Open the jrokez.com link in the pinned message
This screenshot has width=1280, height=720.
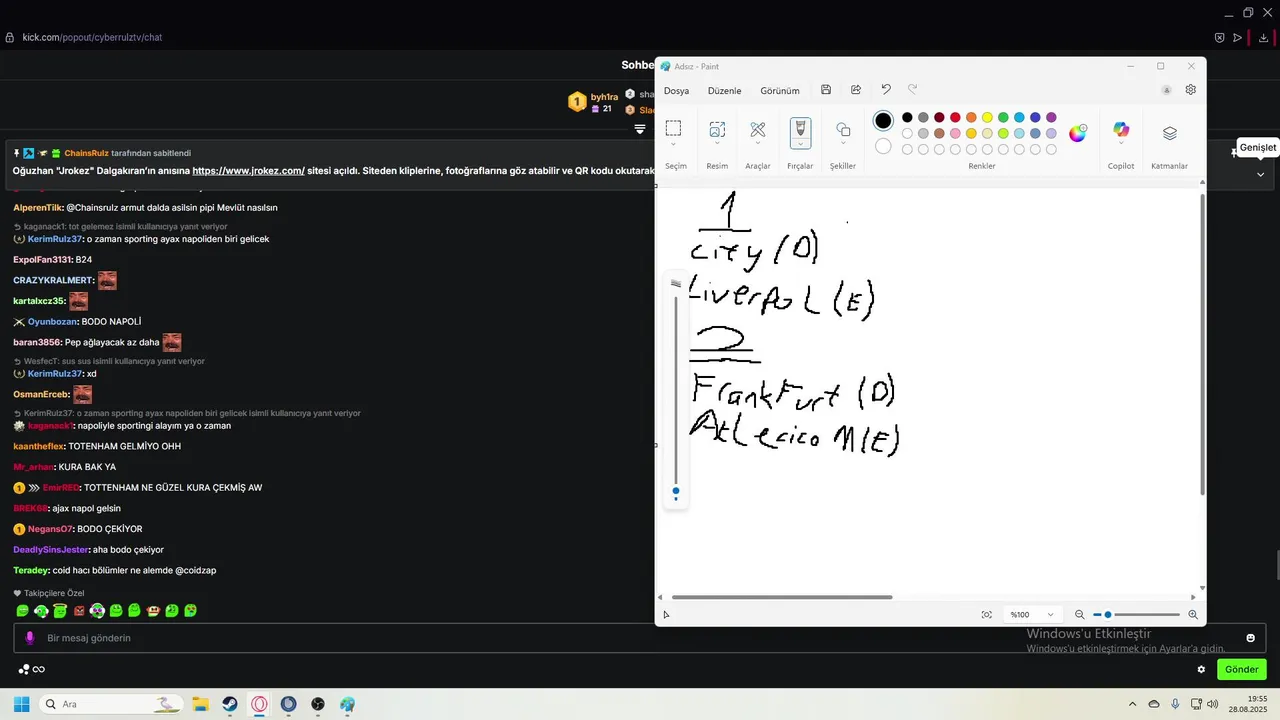click(x=249, y=171)
